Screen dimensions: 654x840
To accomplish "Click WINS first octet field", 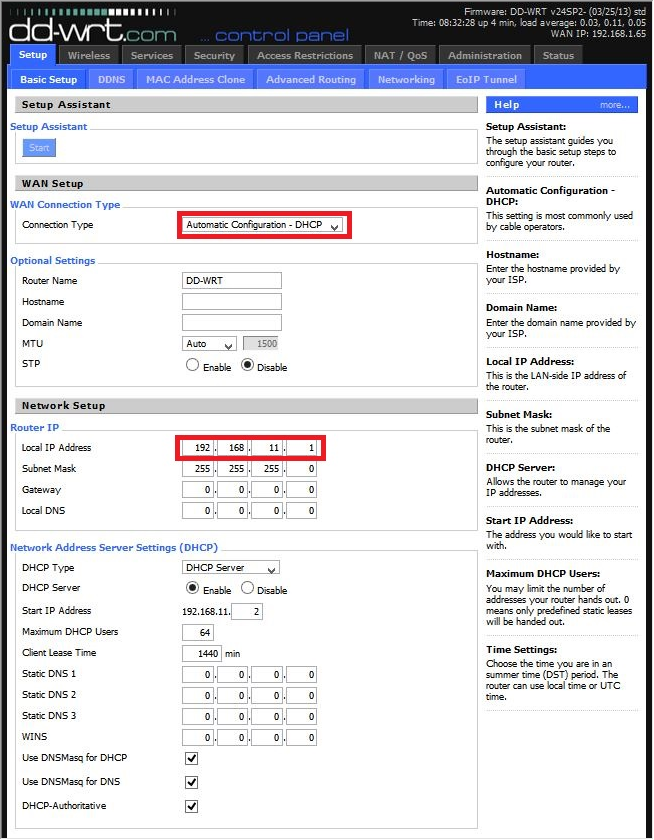I will pyautogui.click(x=198, y=737).
